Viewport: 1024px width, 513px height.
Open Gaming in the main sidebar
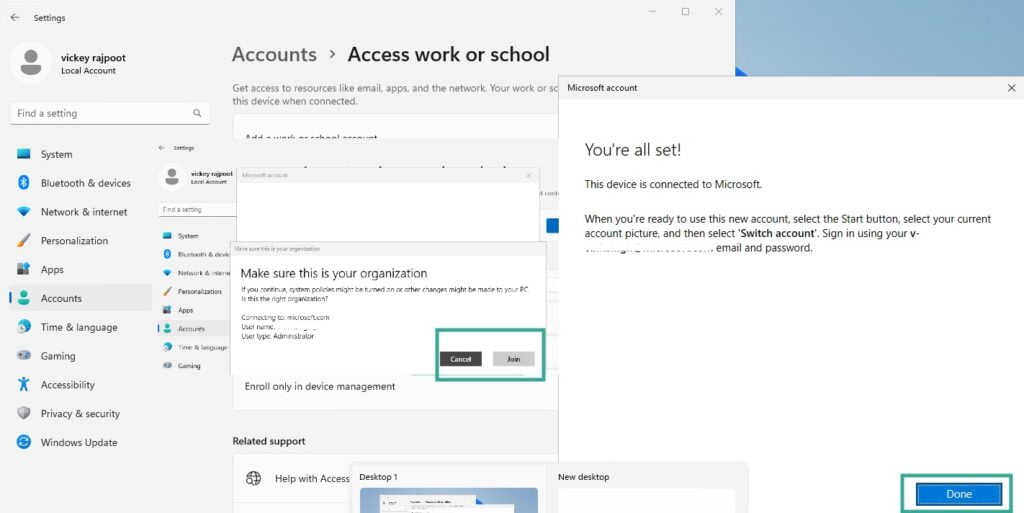point(81,356)
